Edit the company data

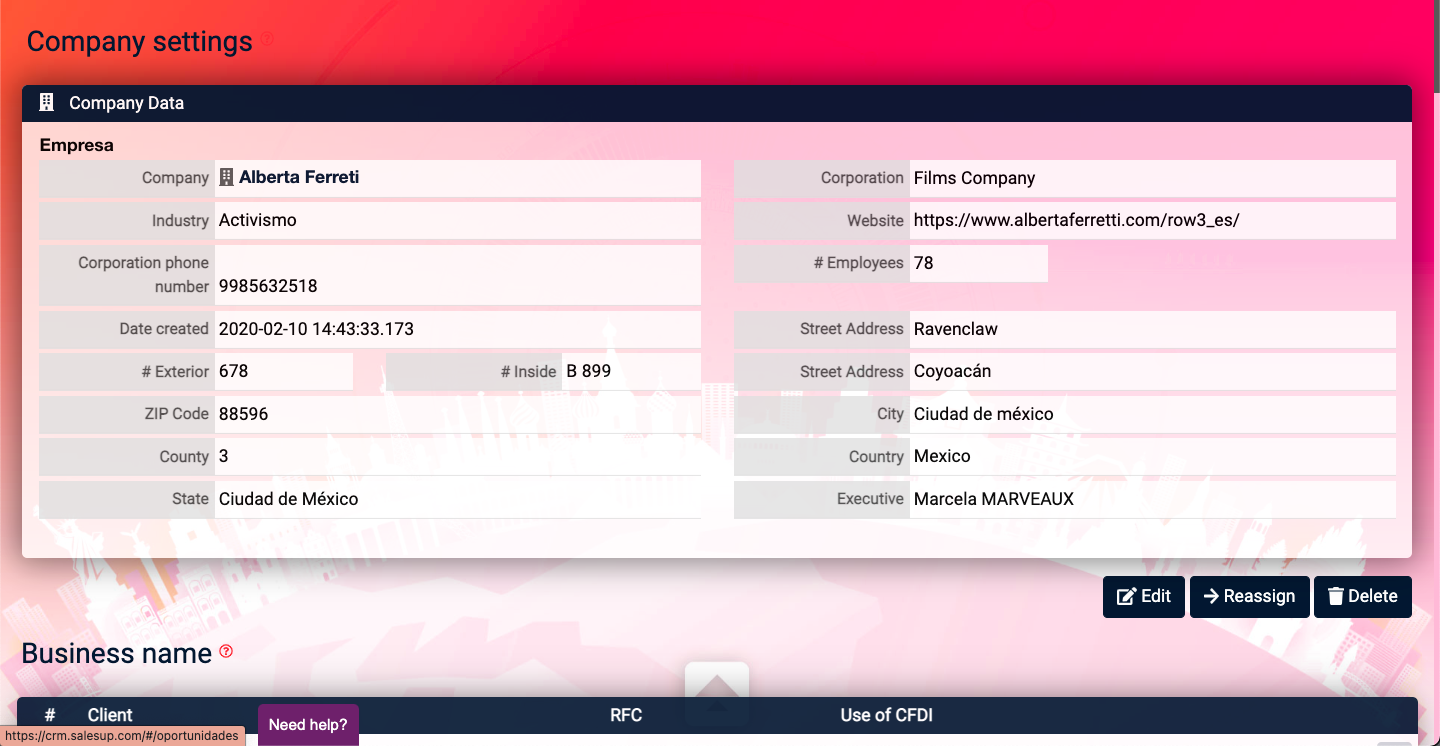pyautogui.click(x=1144, y=596)
